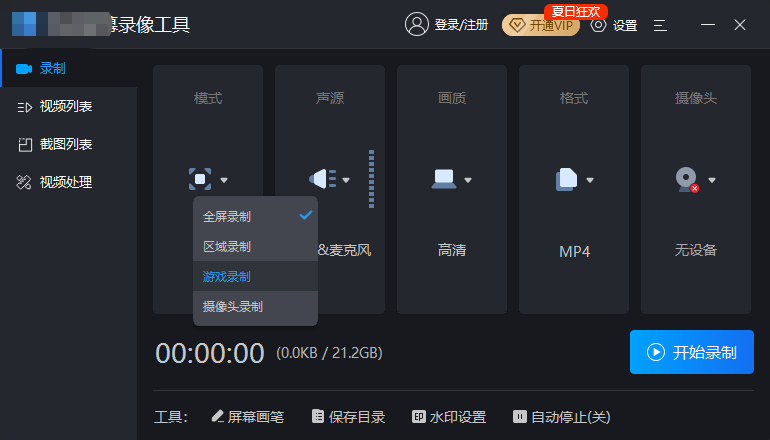Open 水印设置 watermark settings
Screen dimensions: 770x440
pos(449,417)
